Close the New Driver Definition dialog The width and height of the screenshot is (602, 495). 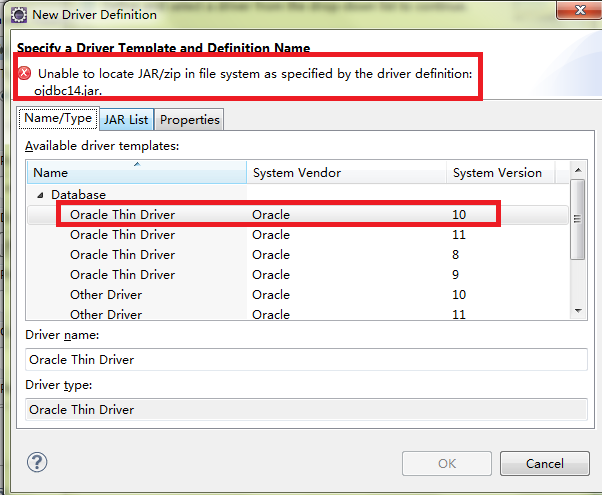coord(579,10)
